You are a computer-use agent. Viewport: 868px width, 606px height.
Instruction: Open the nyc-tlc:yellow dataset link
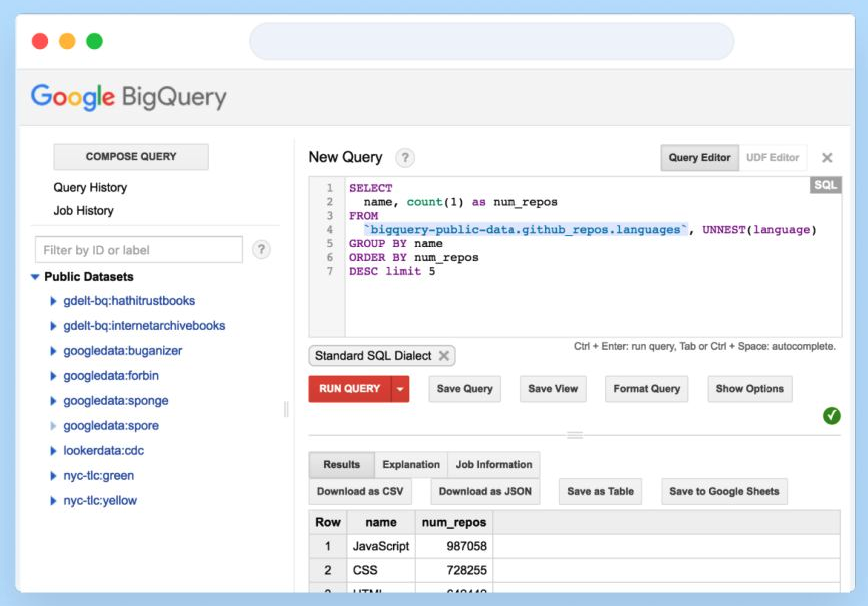[100, 501]
